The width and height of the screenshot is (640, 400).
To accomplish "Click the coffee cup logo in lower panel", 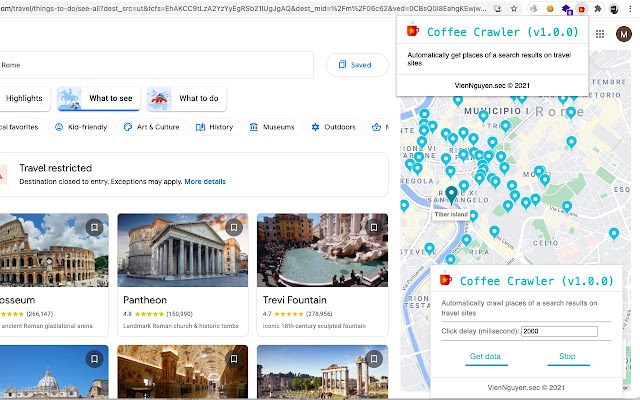I will point(445,280).
